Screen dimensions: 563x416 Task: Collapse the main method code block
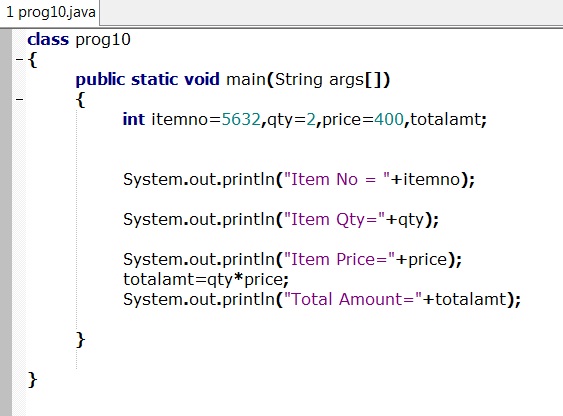(x=20, y=99)
